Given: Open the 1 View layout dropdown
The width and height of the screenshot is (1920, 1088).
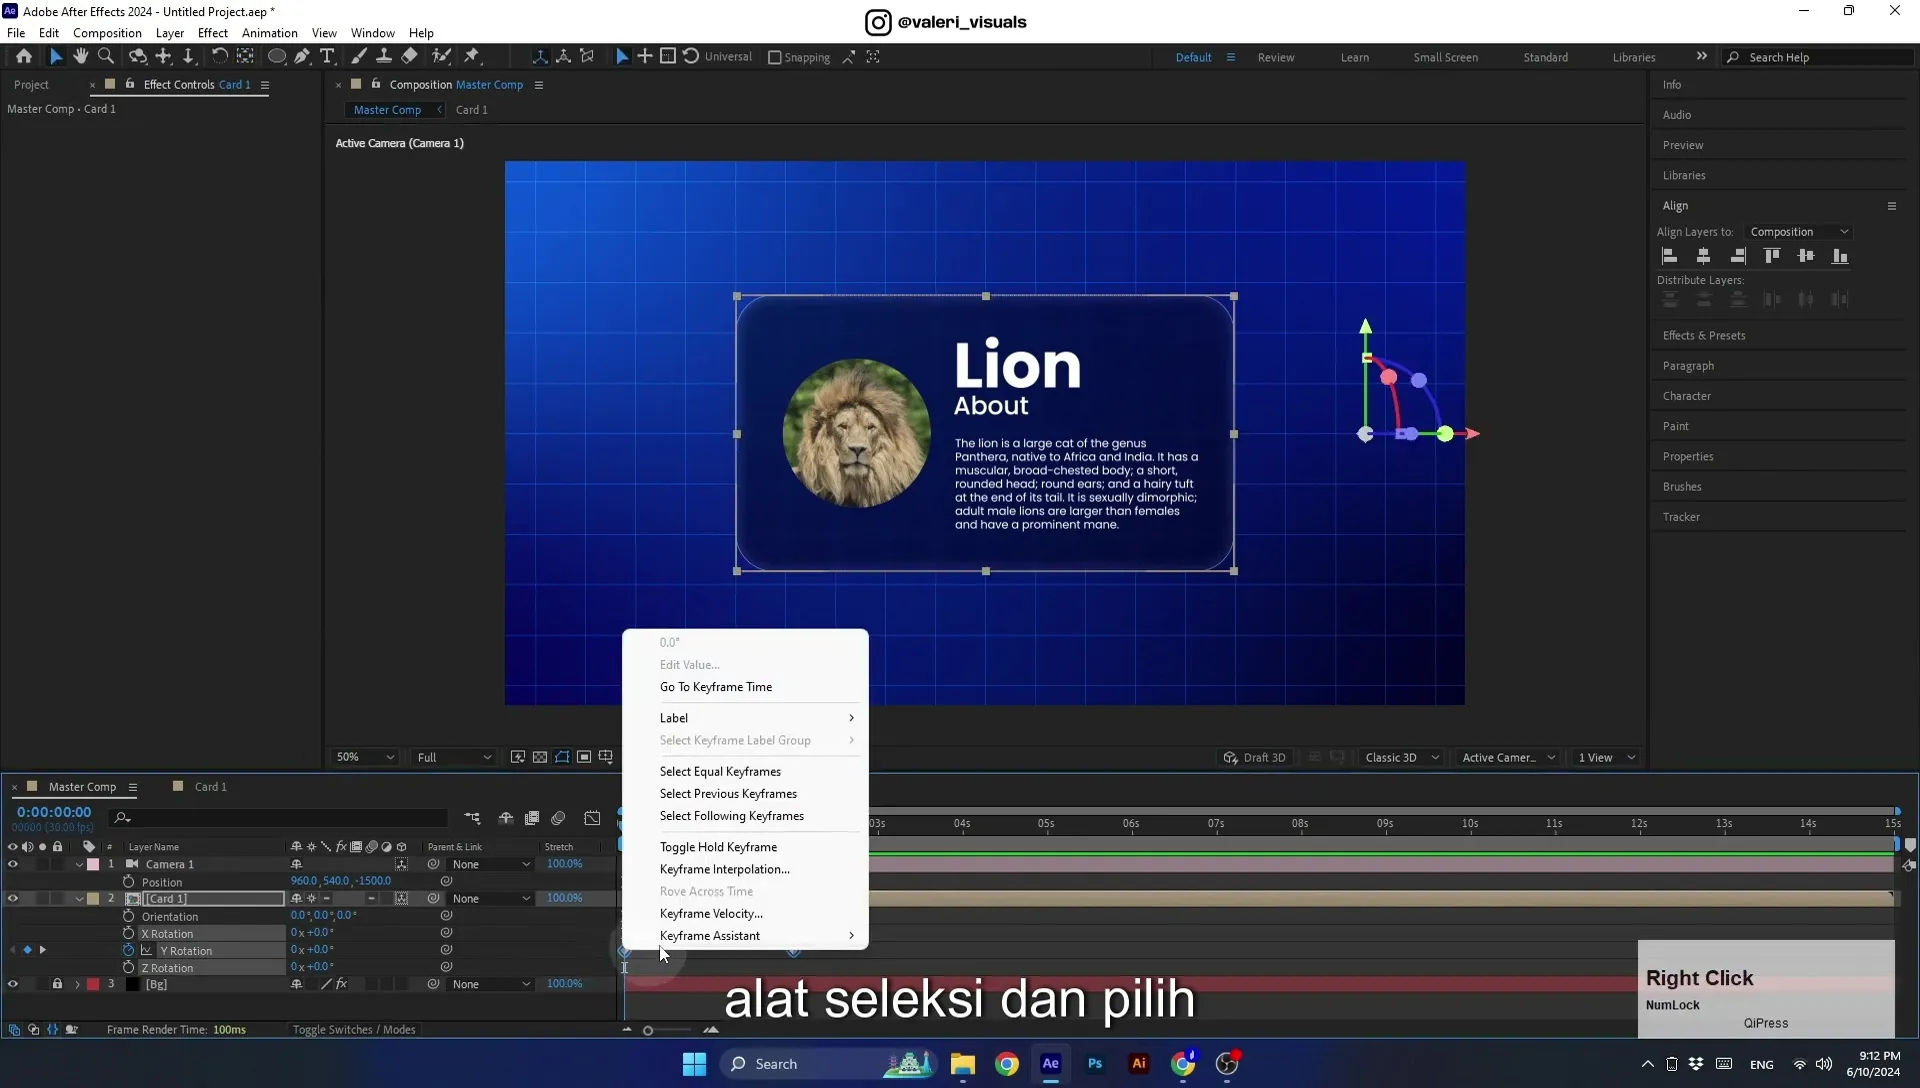Looking at the screenshot, I should [x=1606, y=757].
